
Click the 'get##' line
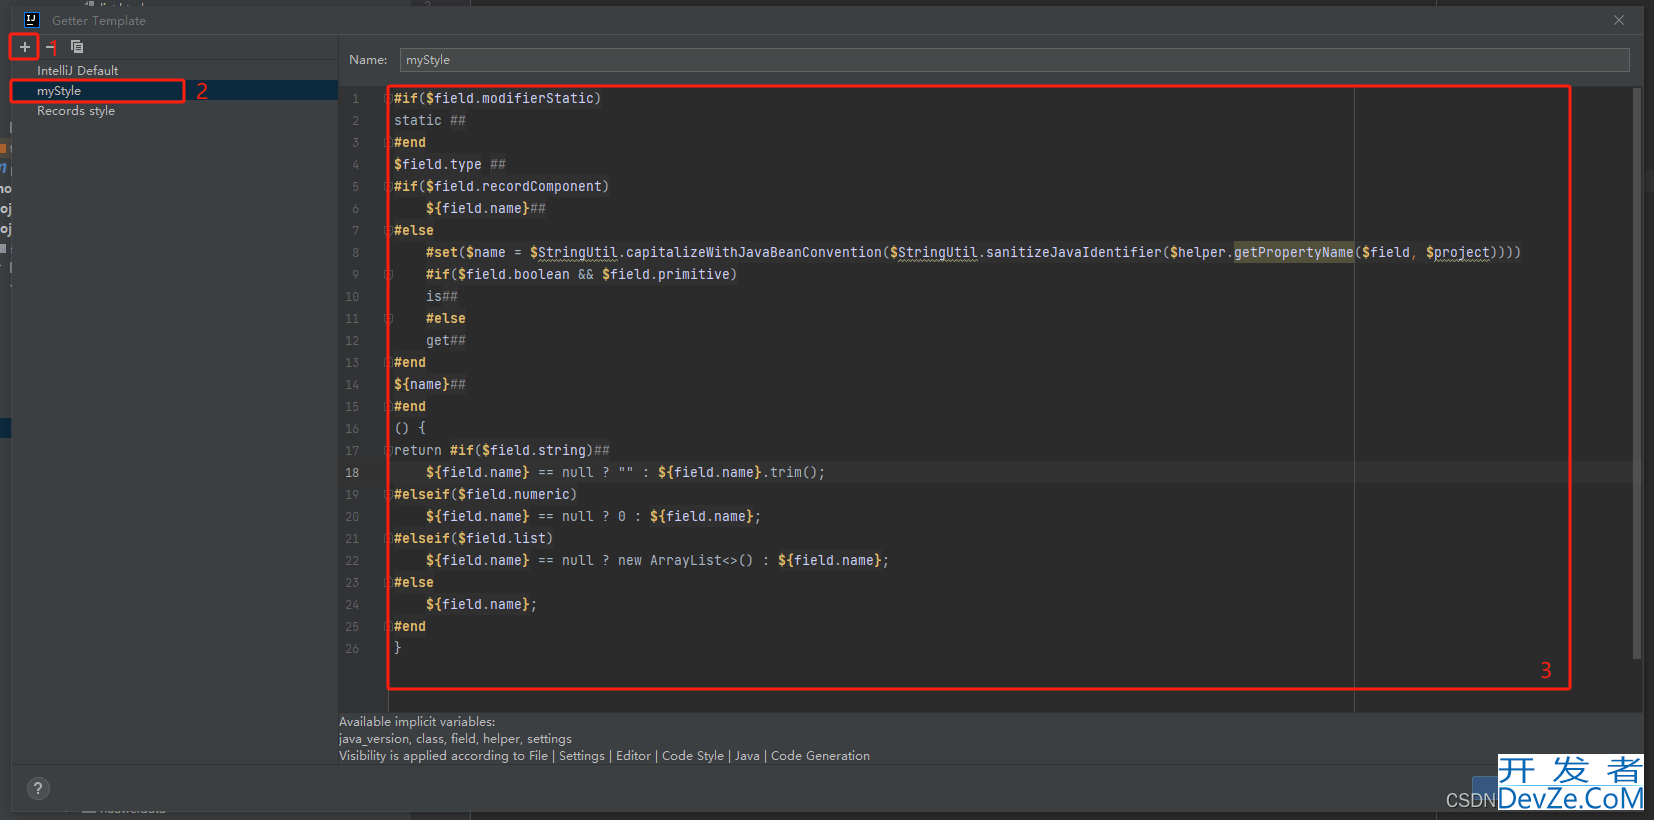pos(446,340)
